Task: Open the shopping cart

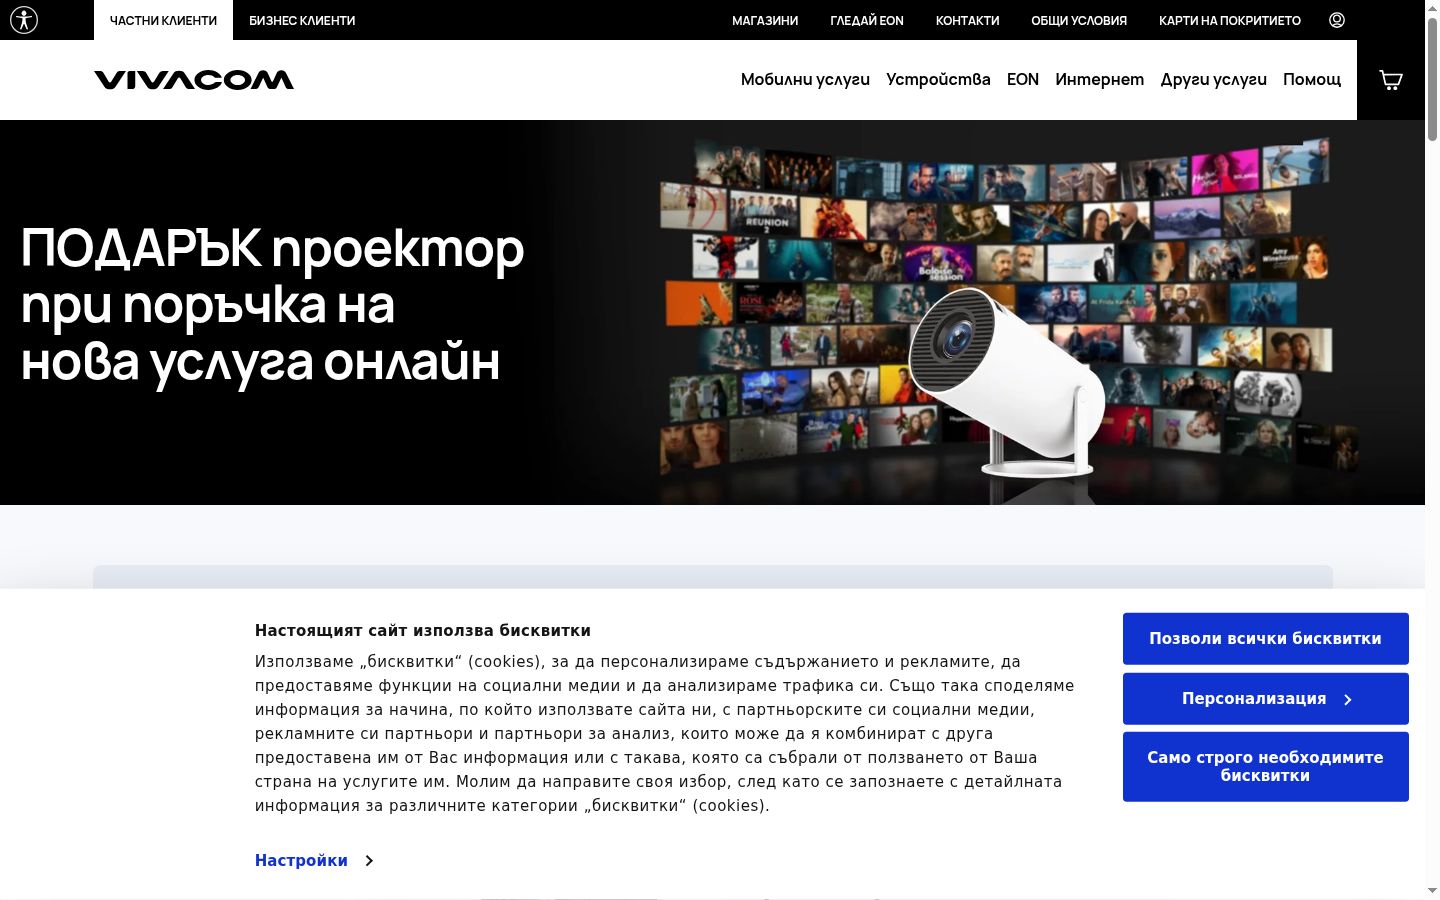Action: 1391,80
